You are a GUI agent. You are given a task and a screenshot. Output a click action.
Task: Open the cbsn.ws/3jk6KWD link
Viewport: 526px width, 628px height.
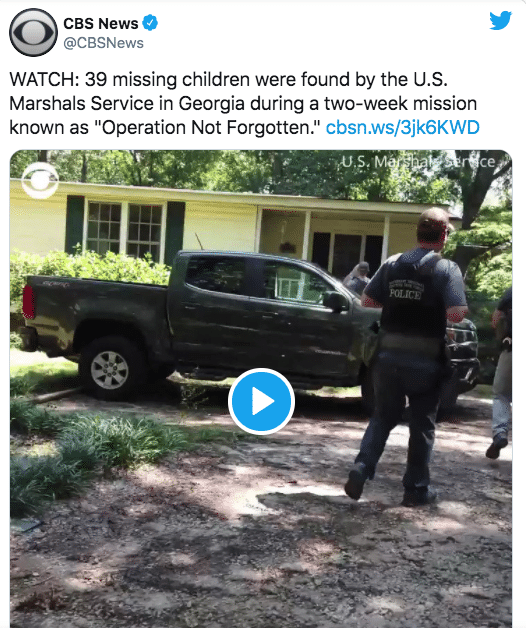(403, 127)
